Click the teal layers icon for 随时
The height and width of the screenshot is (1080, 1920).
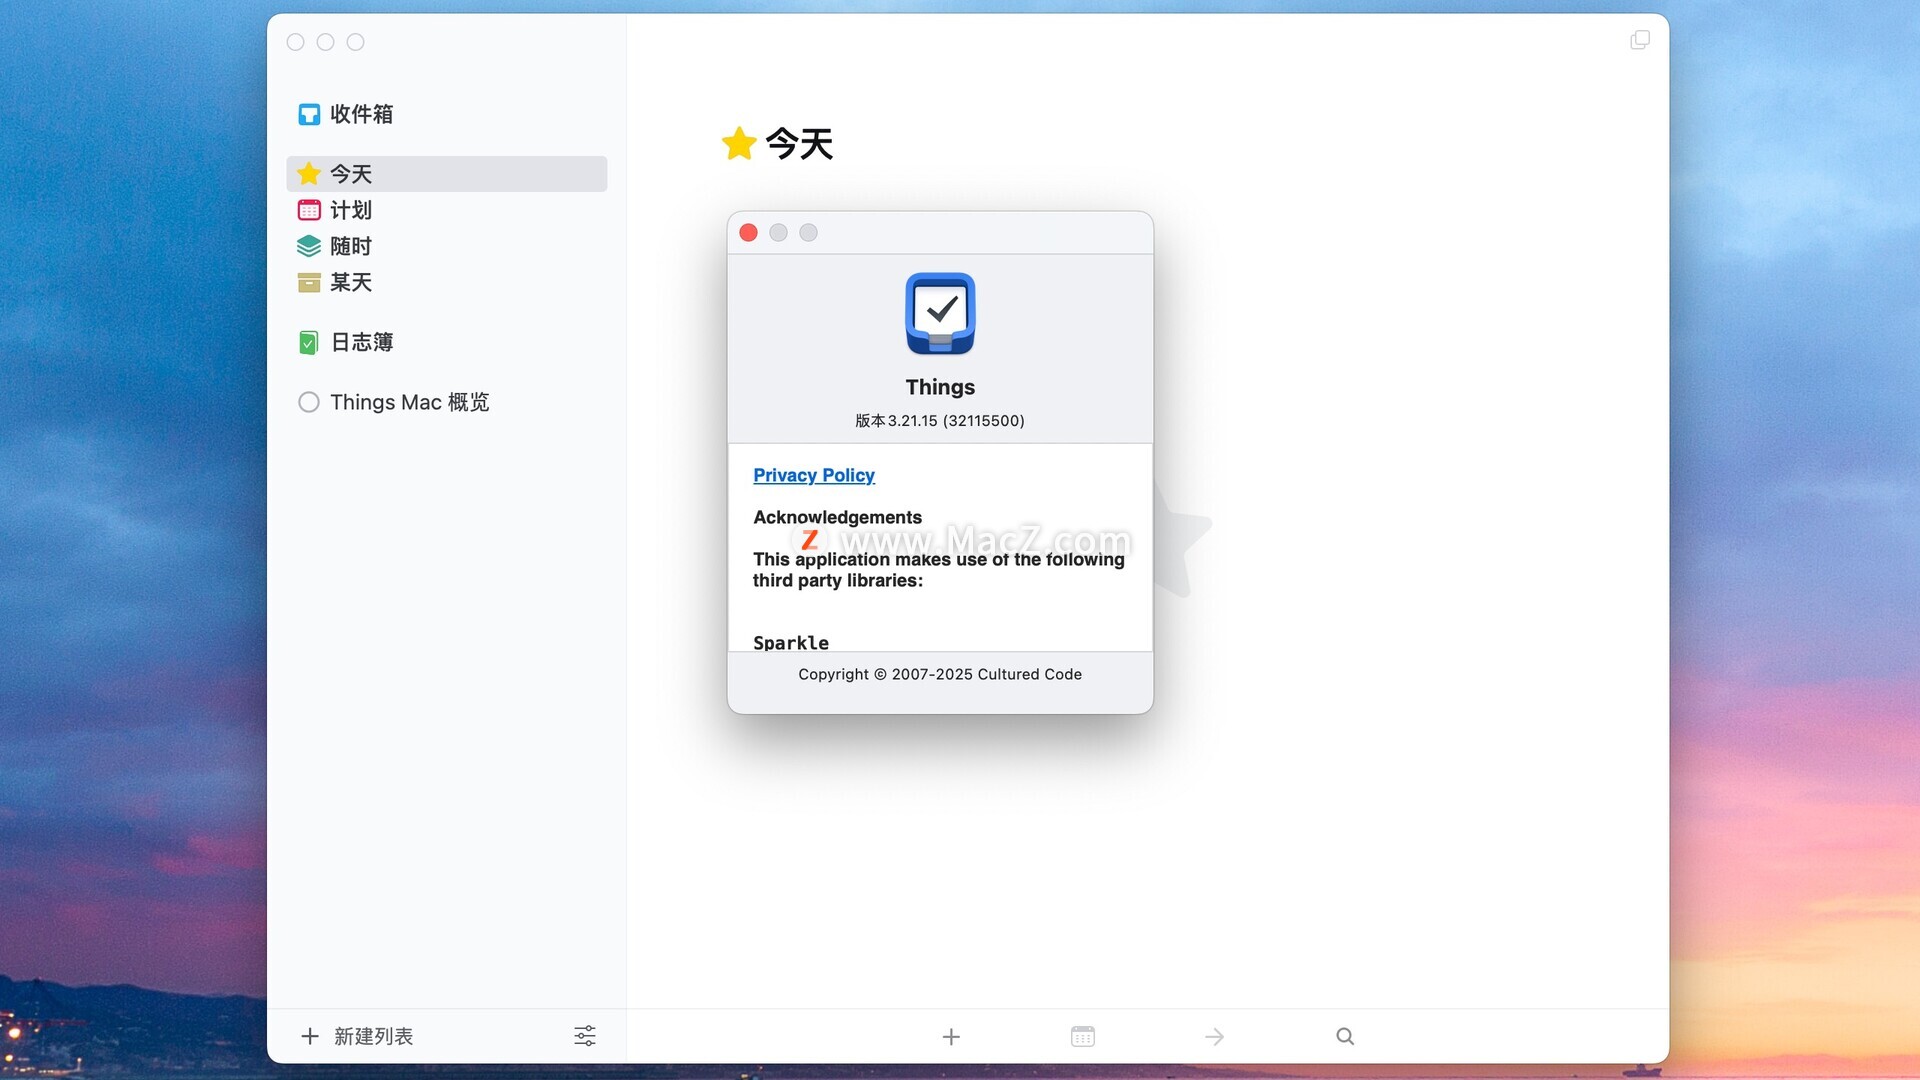tap(309, 246)
